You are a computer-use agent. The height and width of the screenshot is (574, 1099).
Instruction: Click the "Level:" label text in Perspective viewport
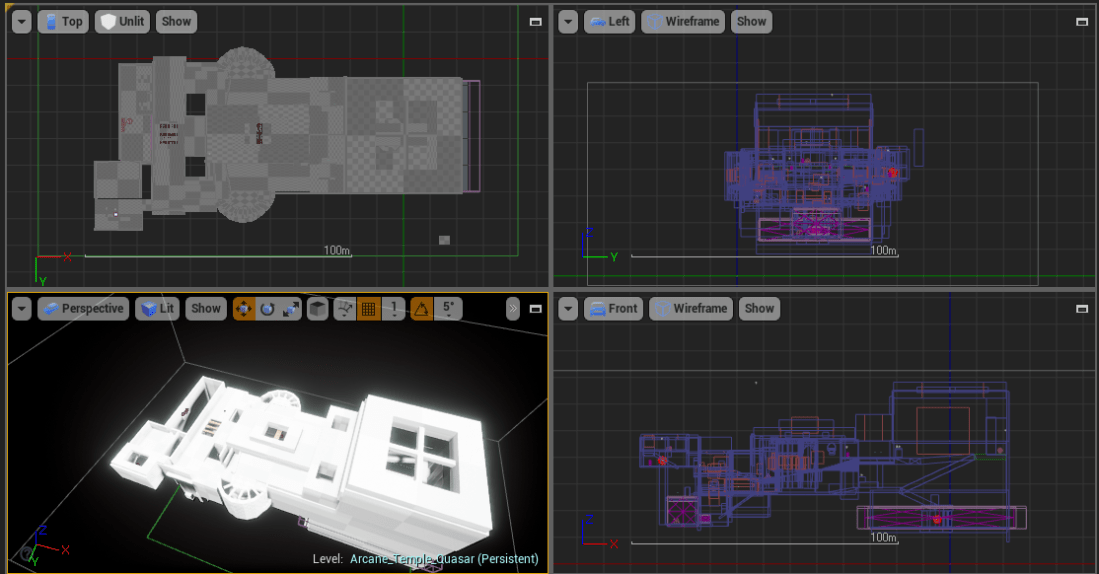(x=328, y=559)
